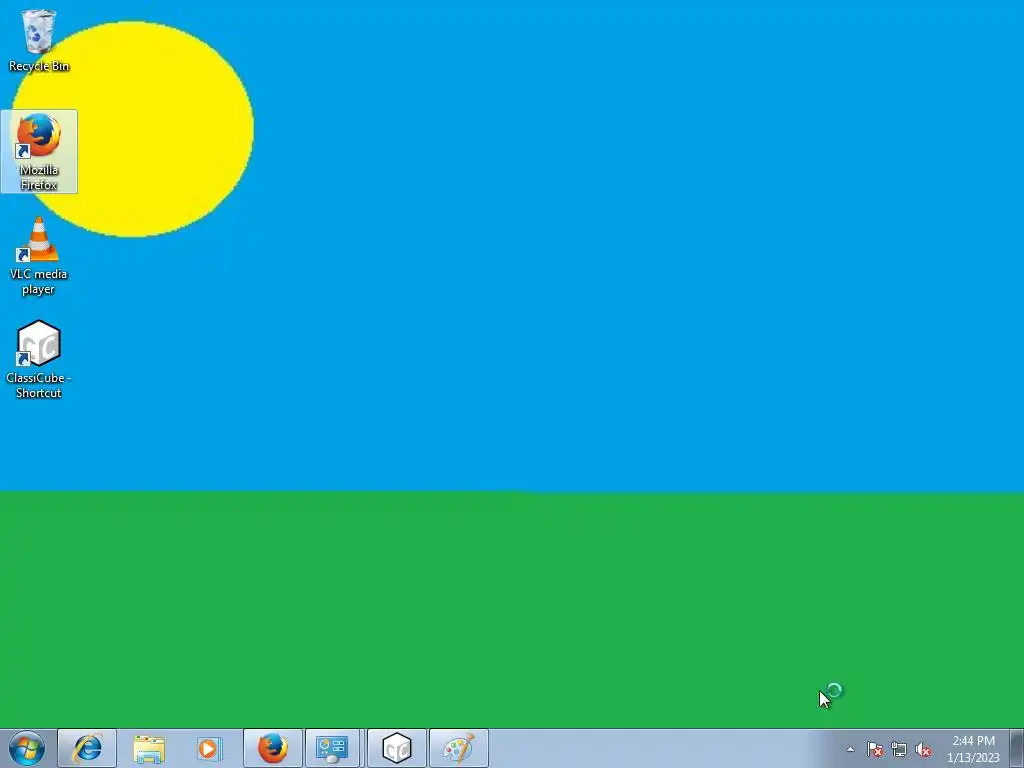Open Internet Explorer from the taskbar
Viewport: 1024px width, 768px height.
point(88,748)
